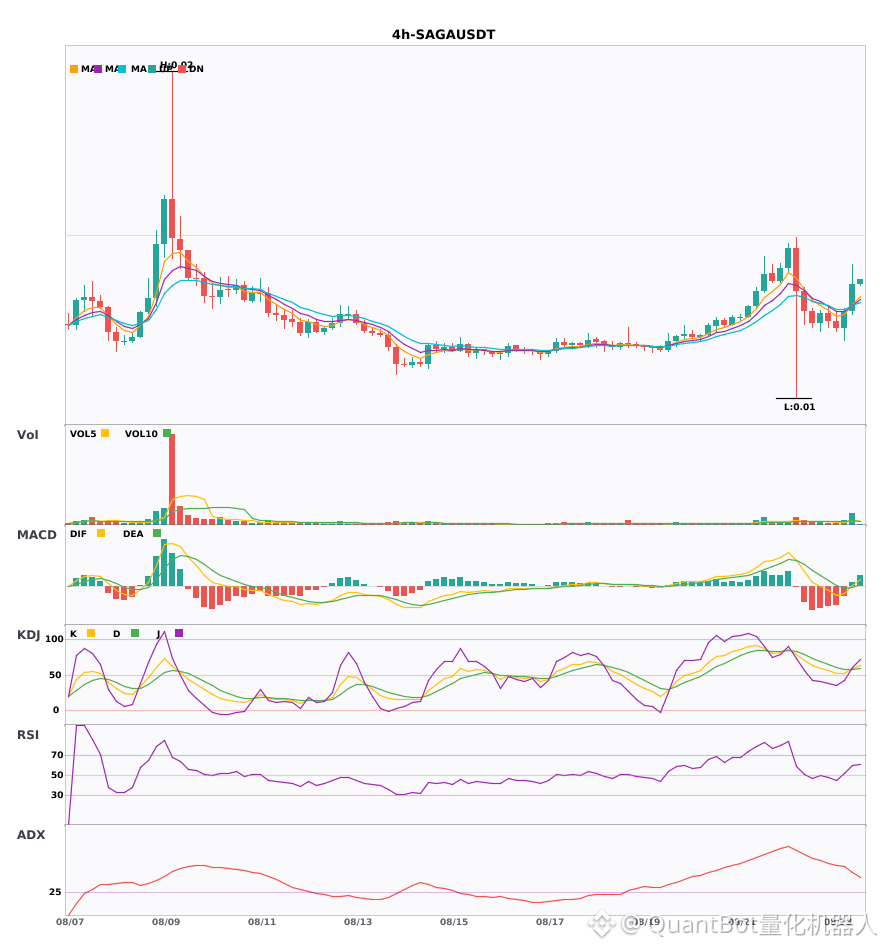
Task: Click the 08/15 date label
Action: point(454,922)
